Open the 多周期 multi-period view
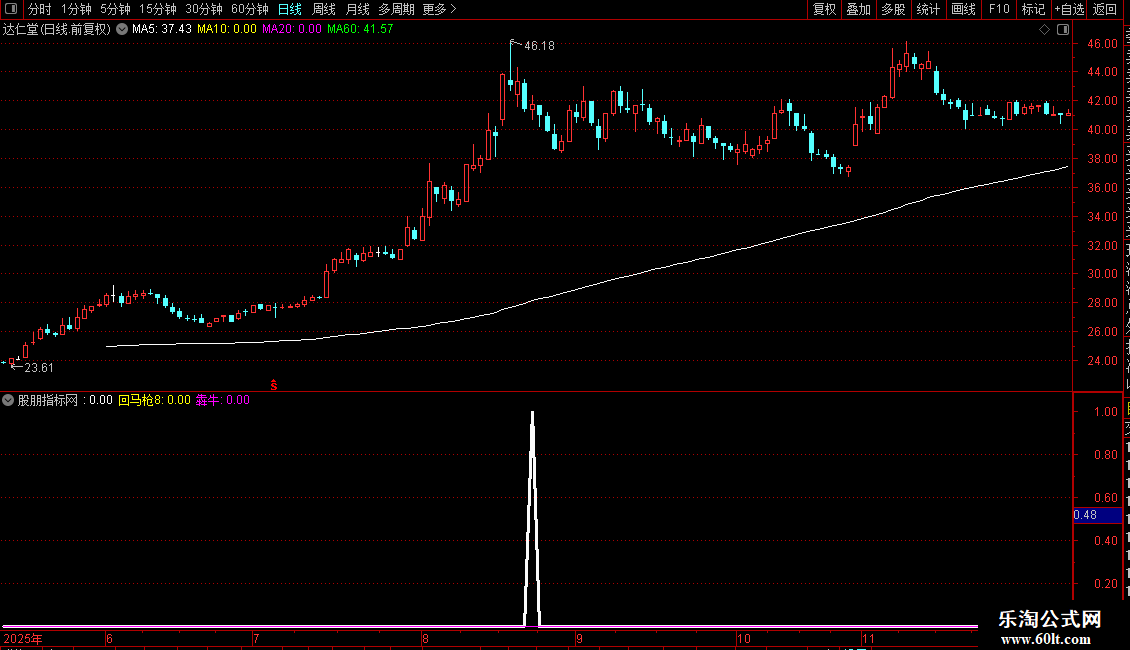The width and height of the screenshot is (1130, 650). point(396,9)
